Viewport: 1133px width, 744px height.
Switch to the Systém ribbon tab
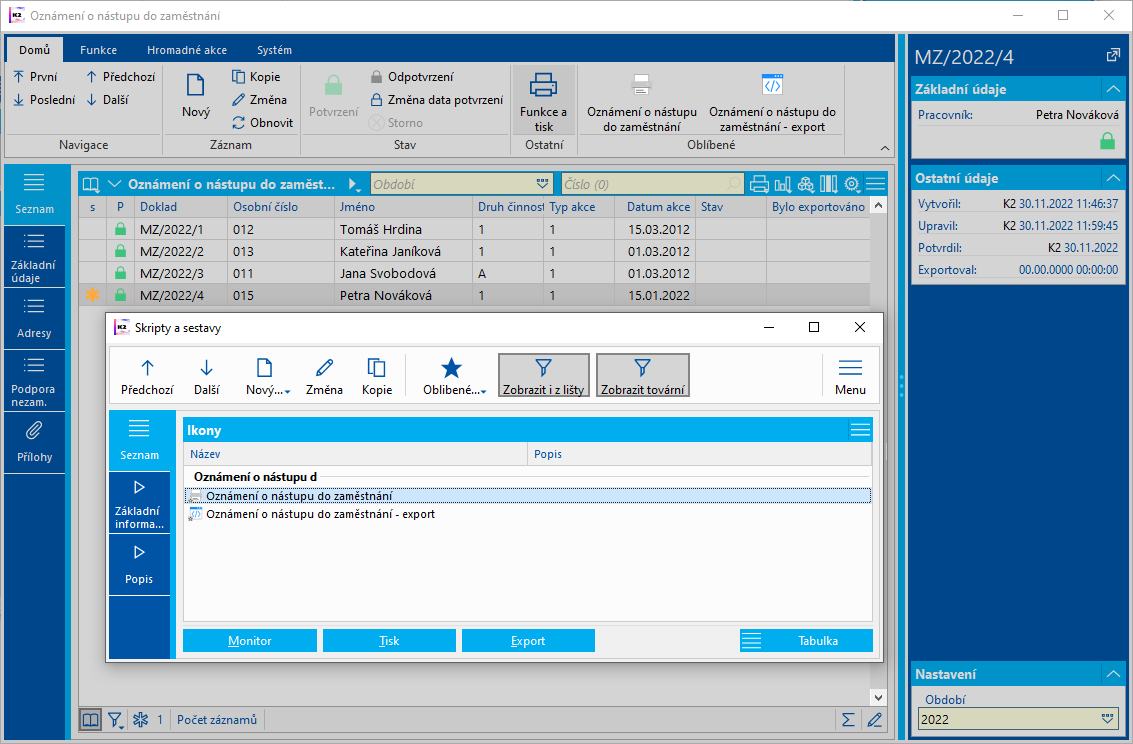[275, 50]
